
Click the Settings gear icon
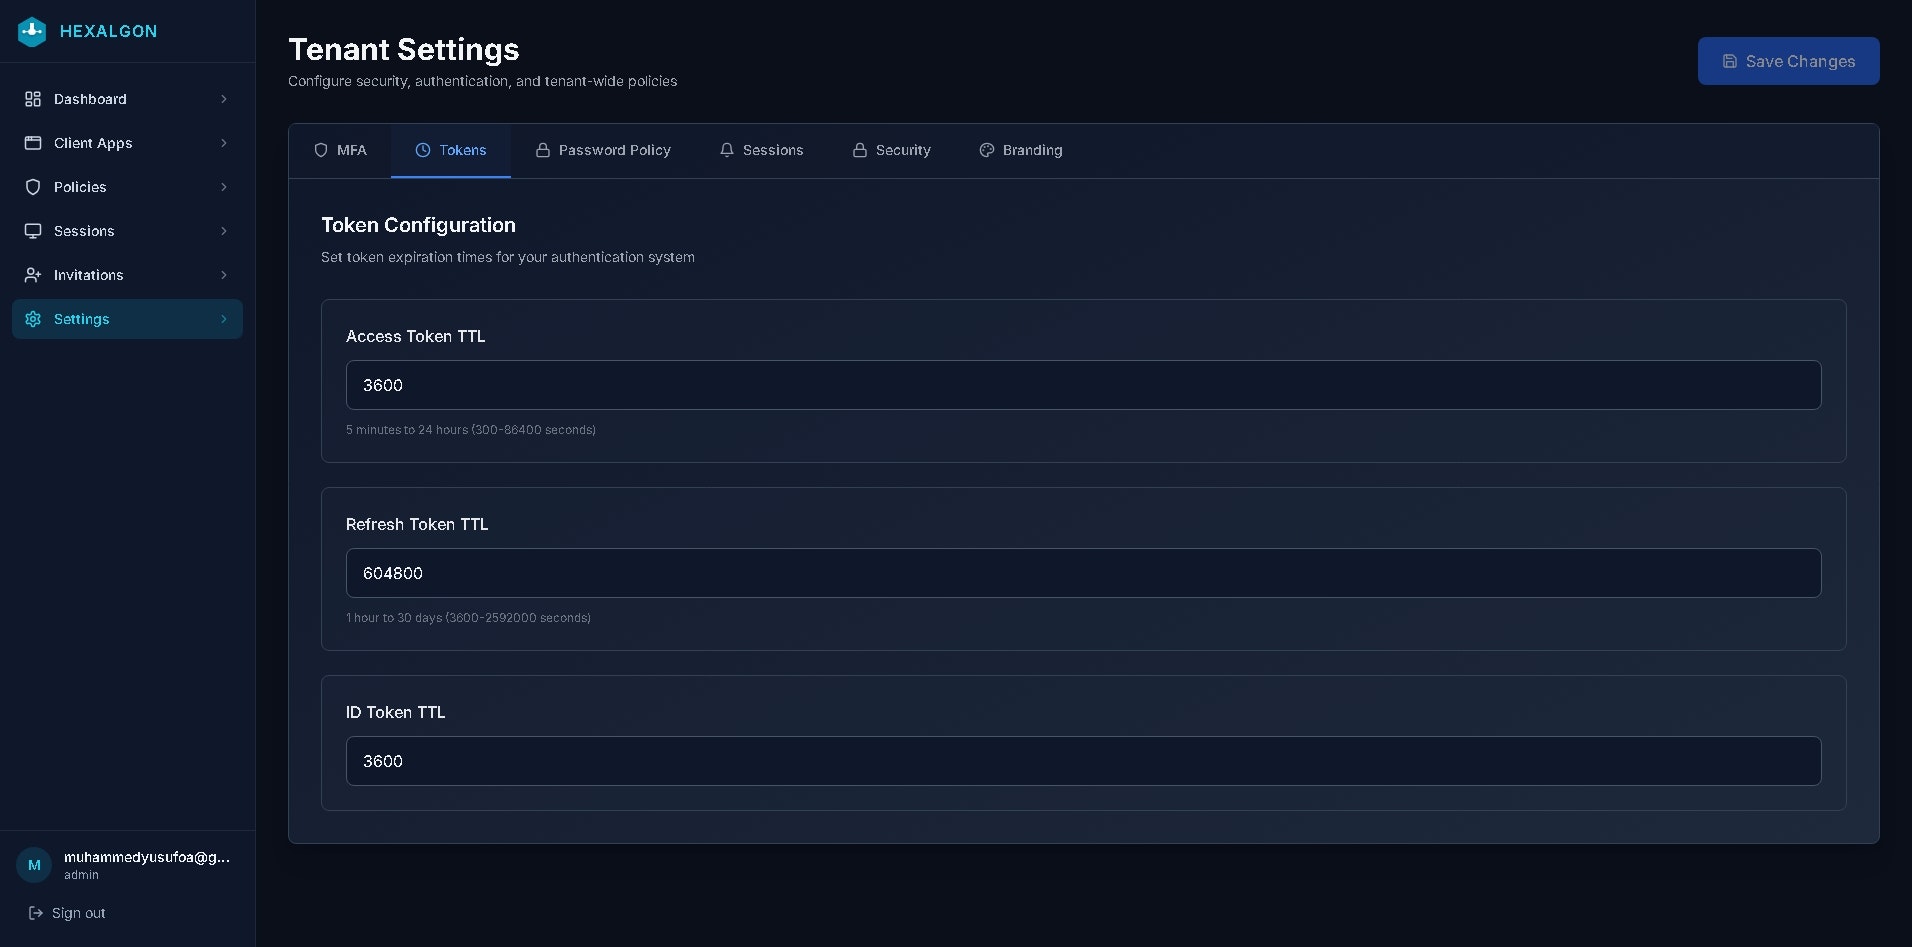[x=33, y=319]
